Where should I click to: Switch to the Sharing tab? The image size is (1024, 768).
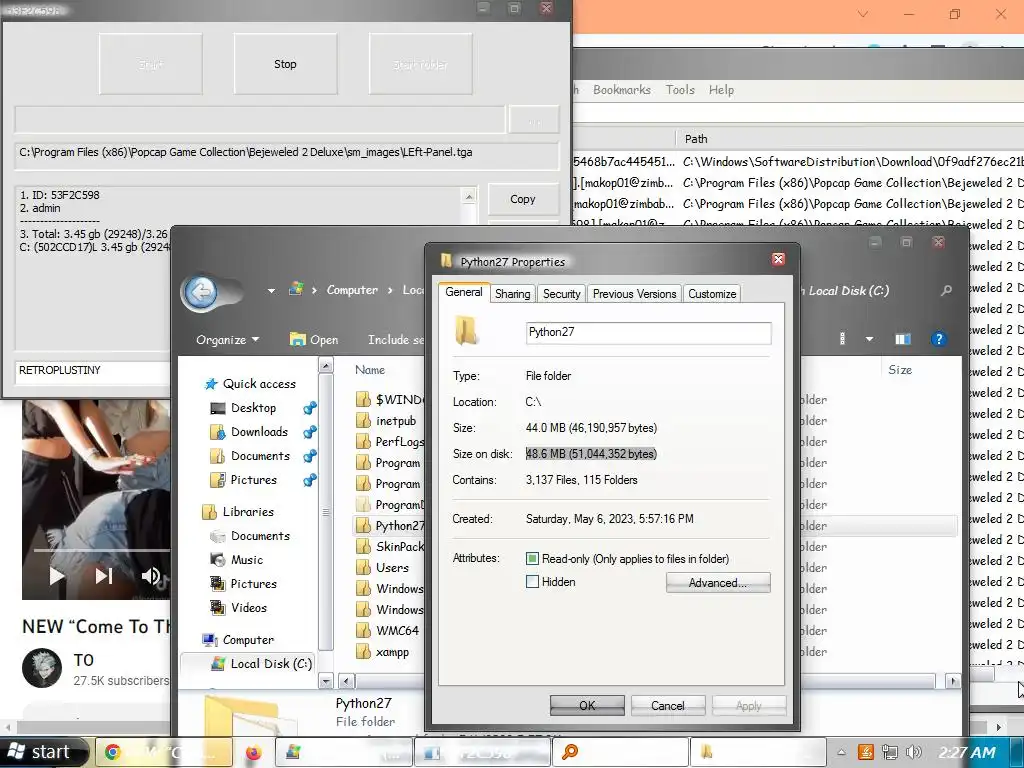click(x=513, y=294)
